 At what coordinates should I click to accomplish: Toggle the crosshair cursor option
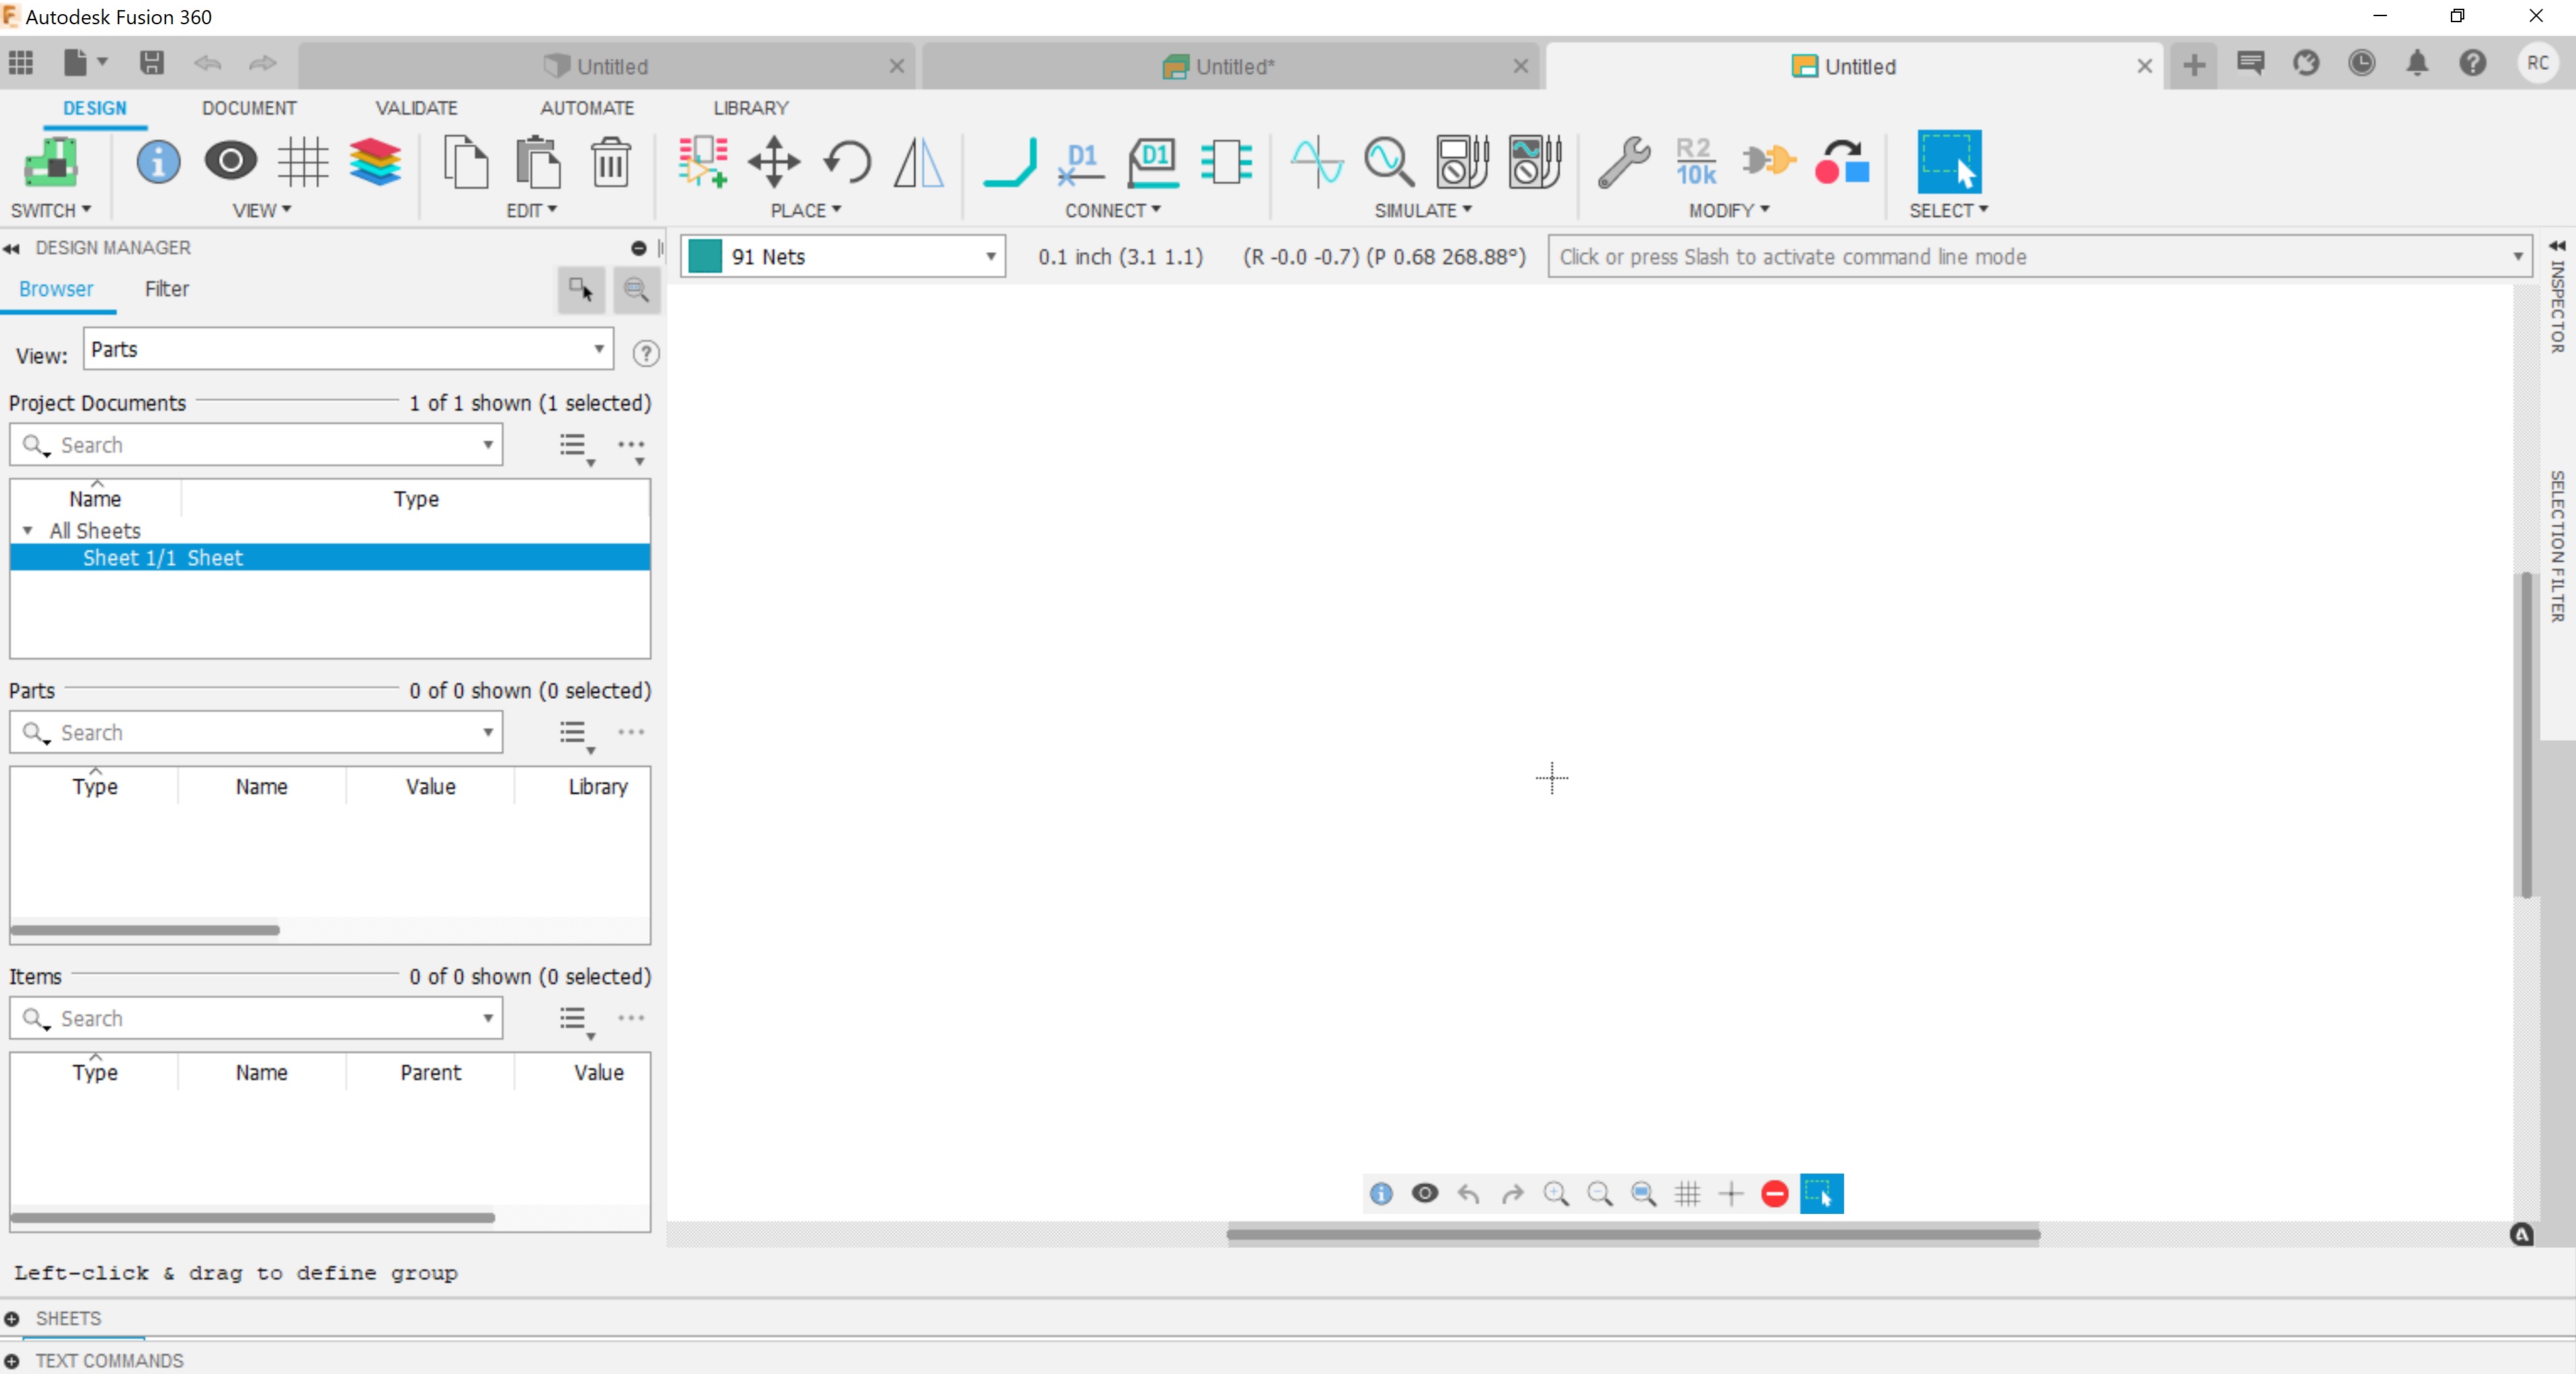tap(1732, 1193)
